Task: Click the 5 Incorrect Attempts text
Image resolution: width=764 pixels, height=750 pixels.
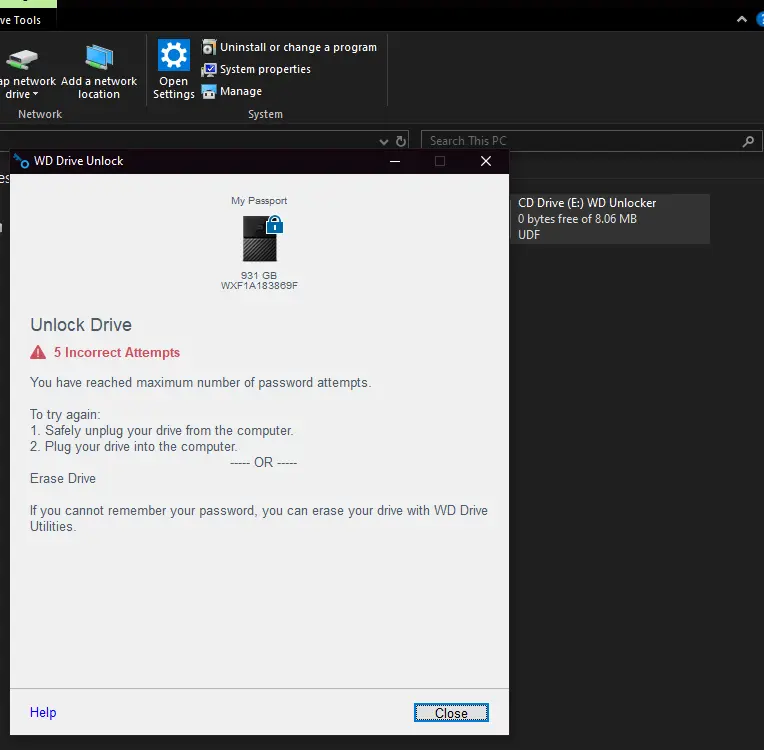Action: (x=116, y=352)
